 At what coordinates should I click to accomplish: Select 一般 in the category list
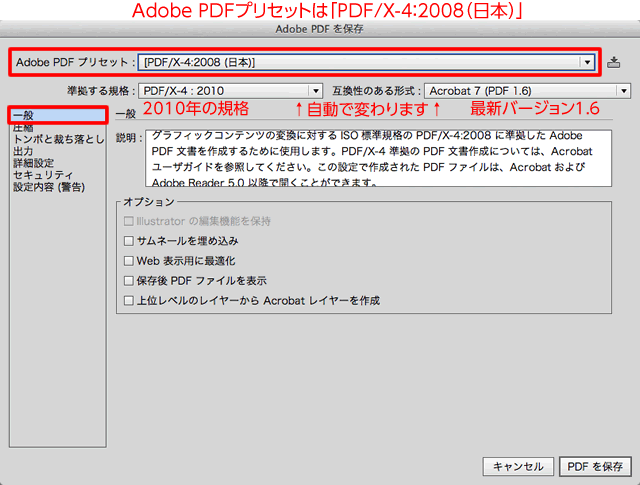pyautogui.click(x=58, y=116)
